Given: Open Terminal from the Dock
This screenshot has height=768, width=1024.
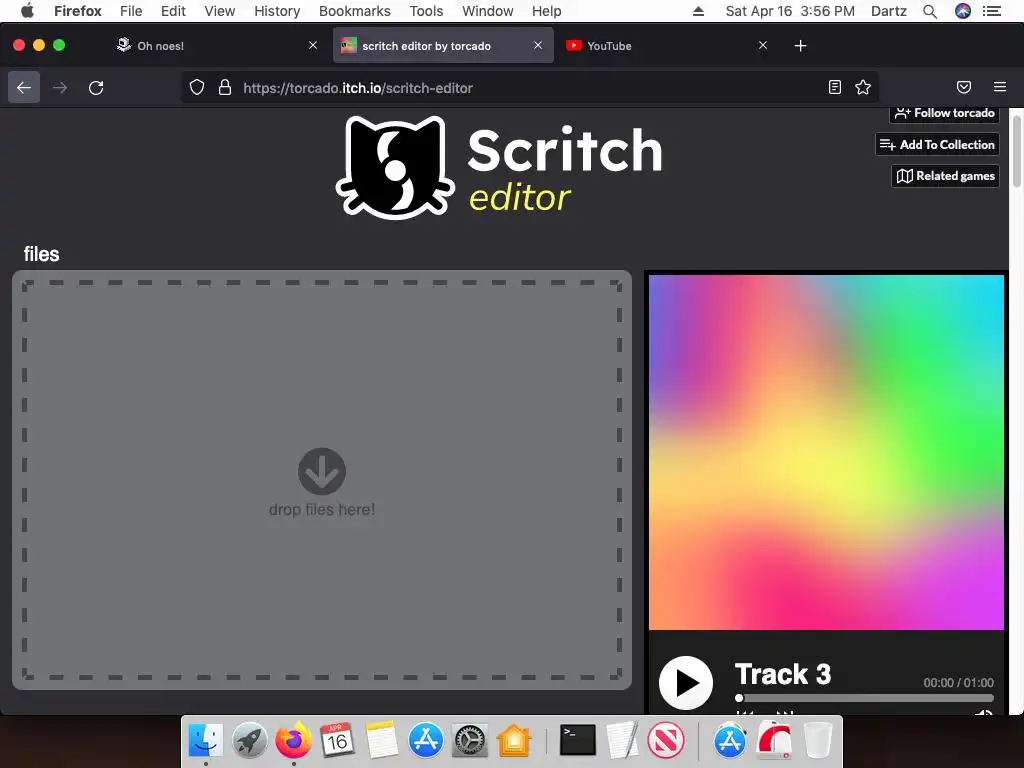Looking at the screenshot, I should [578, 741].
